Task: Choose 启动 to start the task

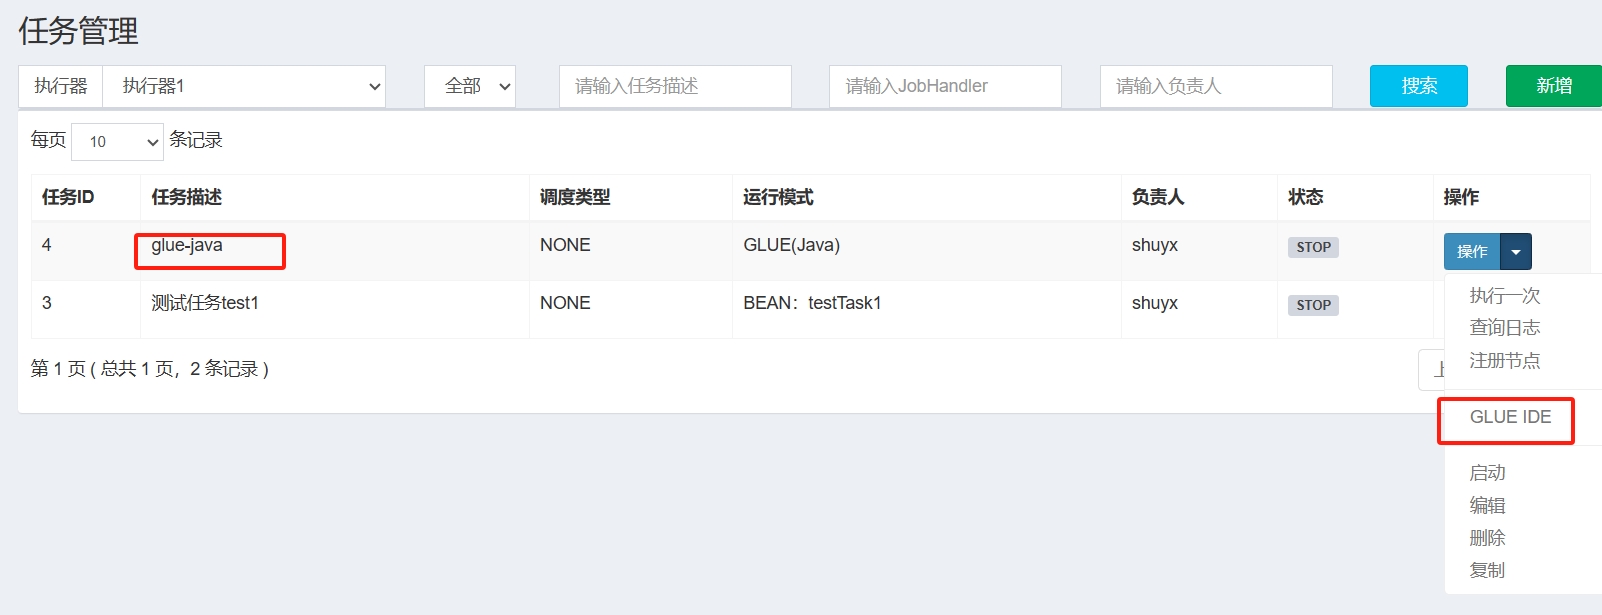Action: [x=1487, y=473]
